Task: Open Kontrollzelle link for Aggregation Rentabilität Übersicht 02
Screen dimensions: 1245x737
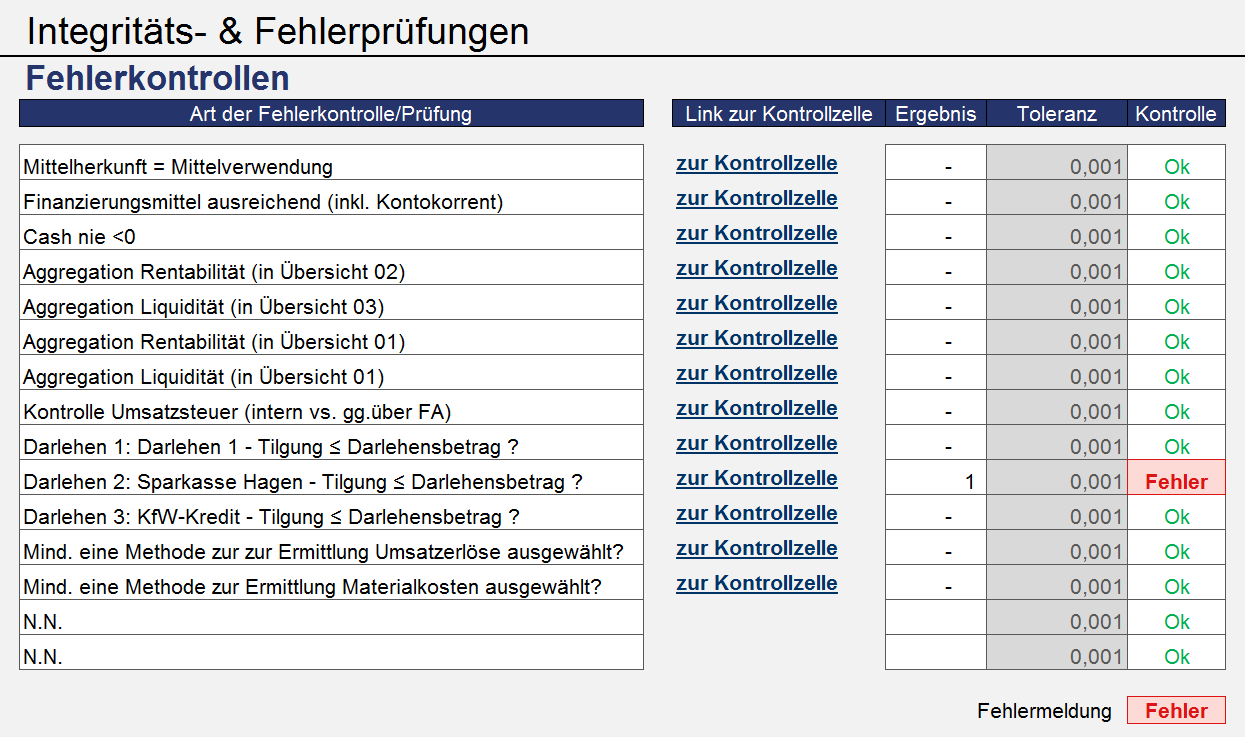Action: point(757,268)
